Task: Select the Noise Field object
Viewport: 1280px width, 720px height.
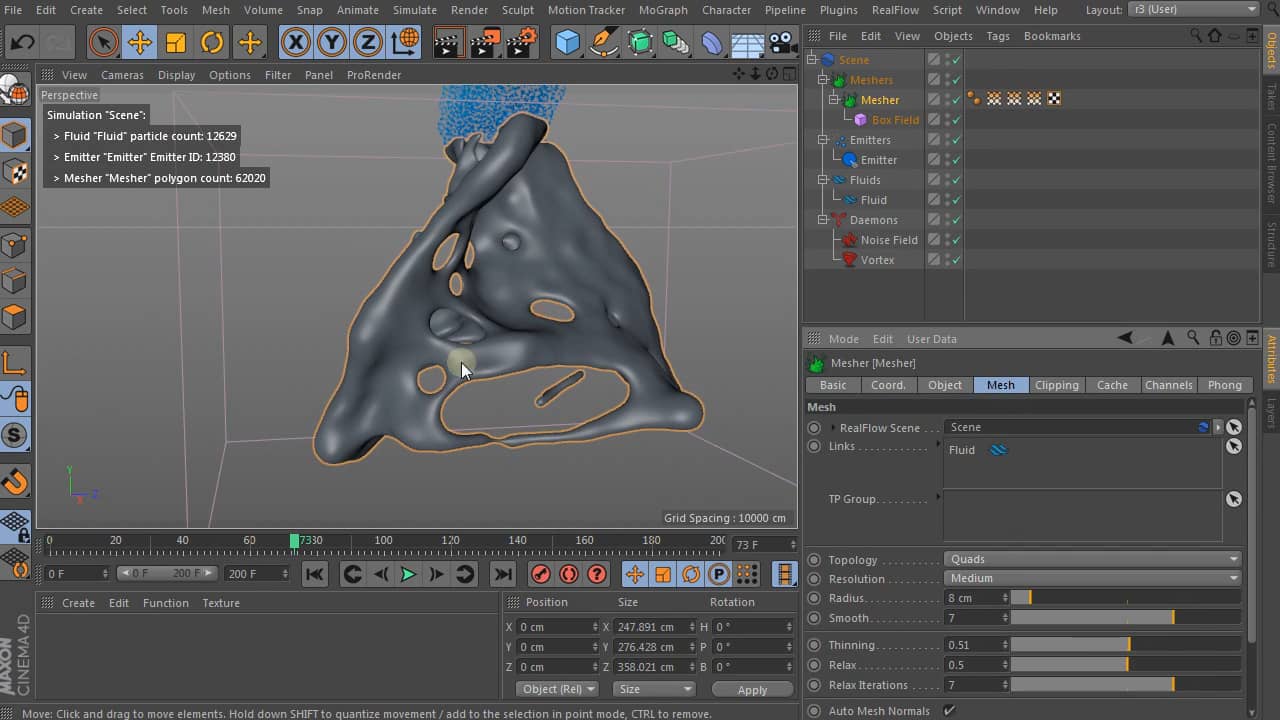Action: (x=889, y=240)
